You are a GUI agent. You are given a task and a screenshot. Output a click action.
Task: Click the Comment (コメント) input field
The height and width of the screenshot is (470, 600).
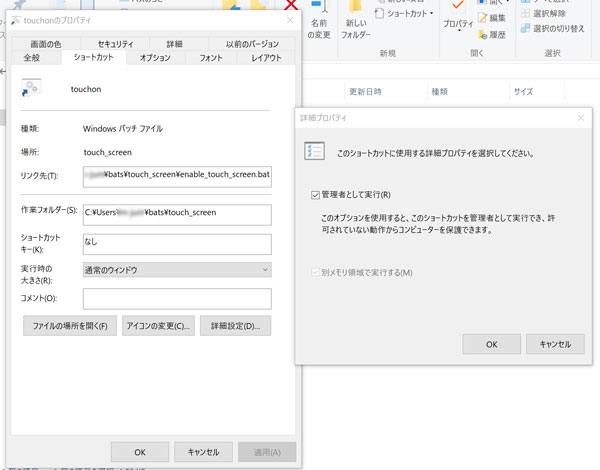click(x=177, y=299)
